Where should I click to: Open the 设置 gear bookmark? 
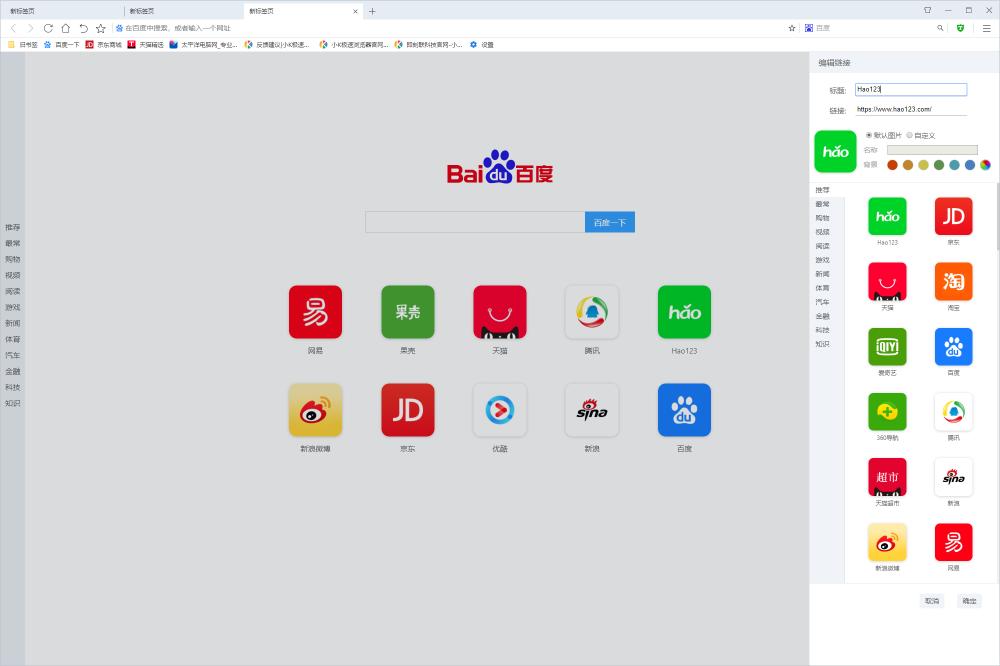482,45
